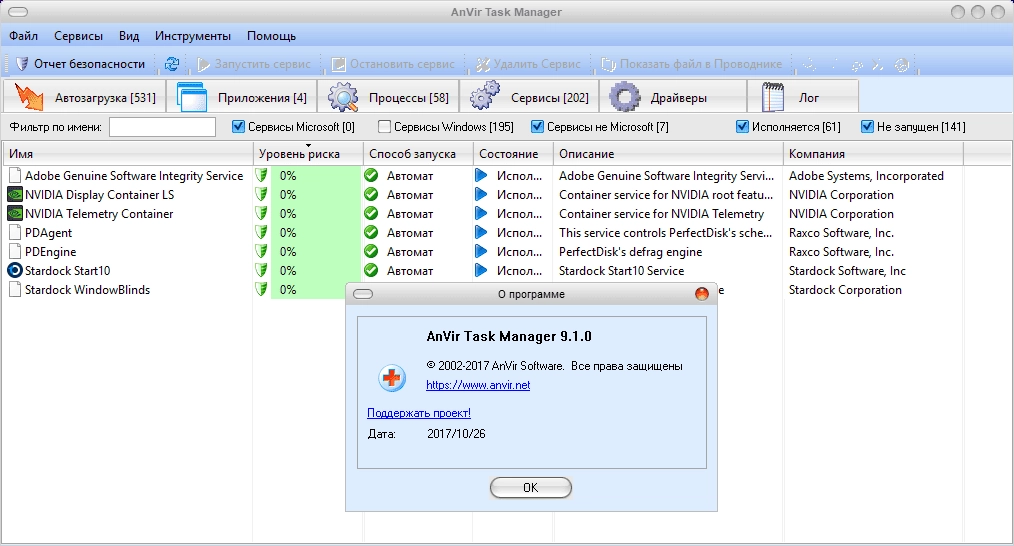
Task: Click Показать файл в Проводнике
Action: (691, 64)
